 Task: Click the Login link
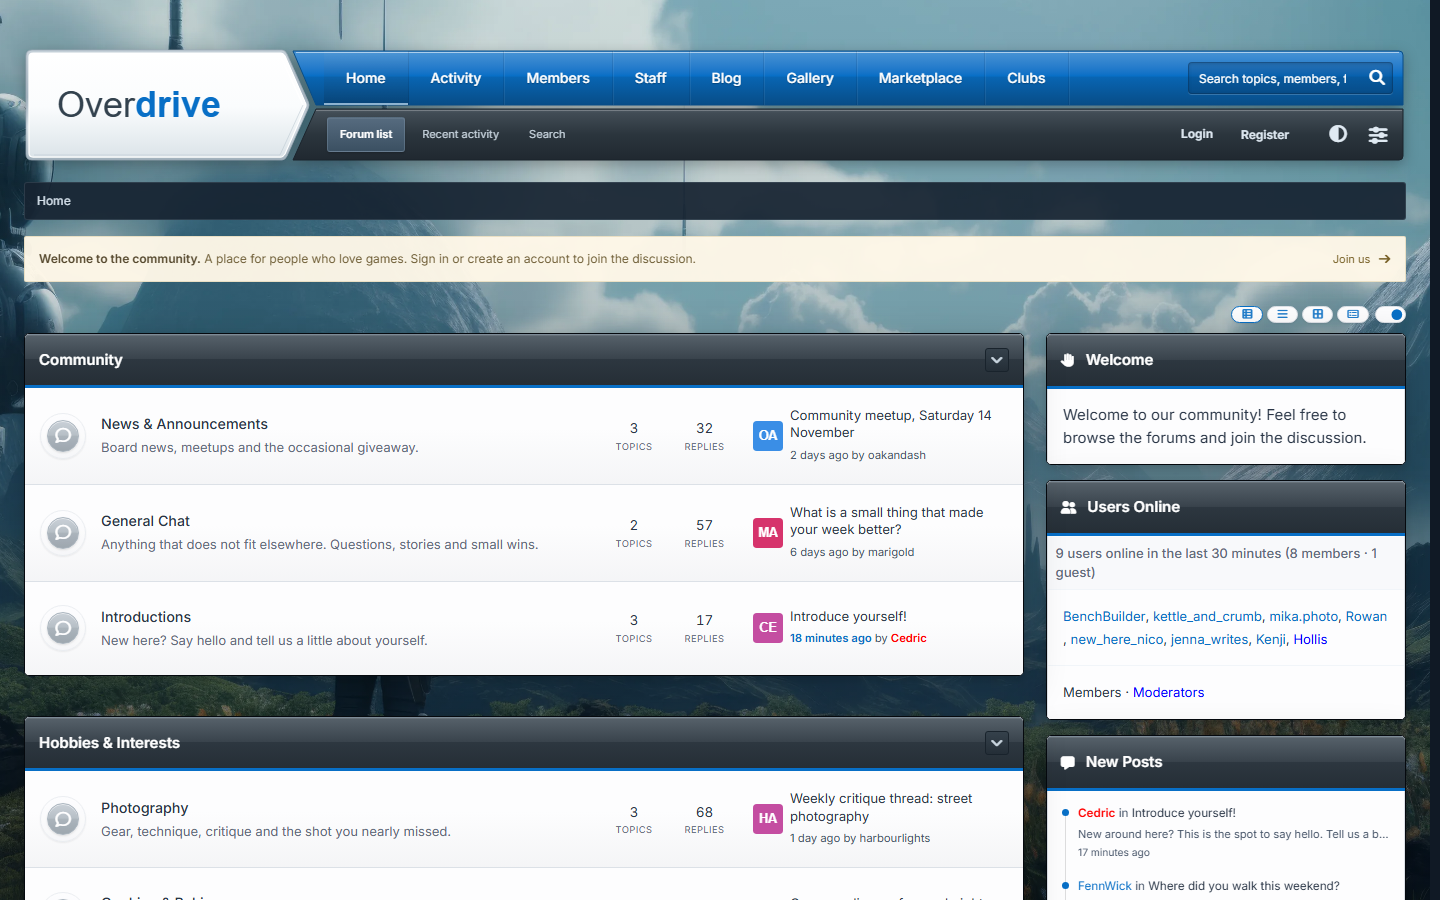coord(1196,134)
